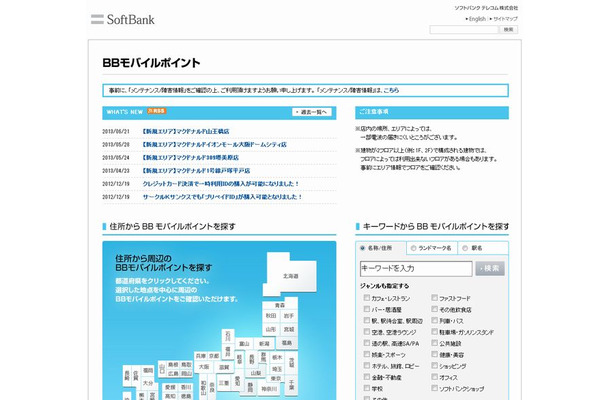
Task: Check the オフィス genre box
Action: [434, 377]
